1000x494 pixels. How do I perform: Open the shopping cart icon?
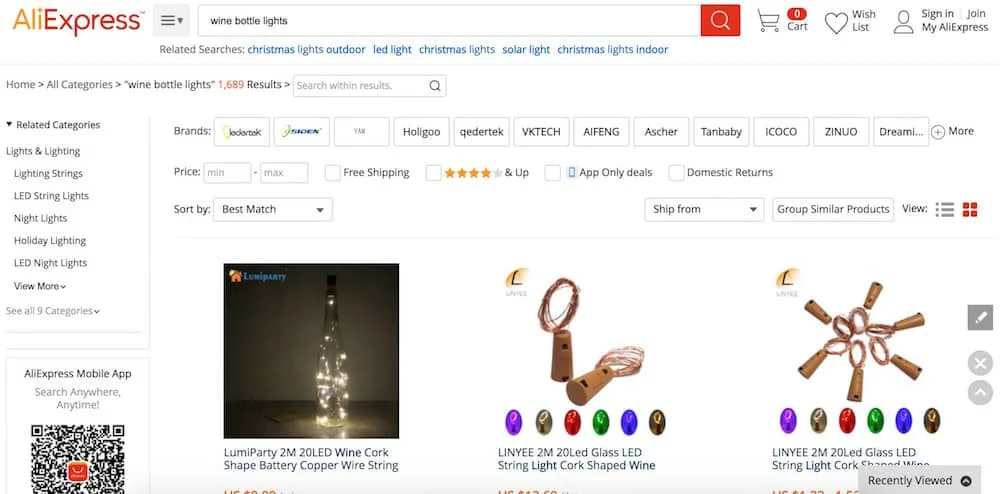tap(768, 20)
